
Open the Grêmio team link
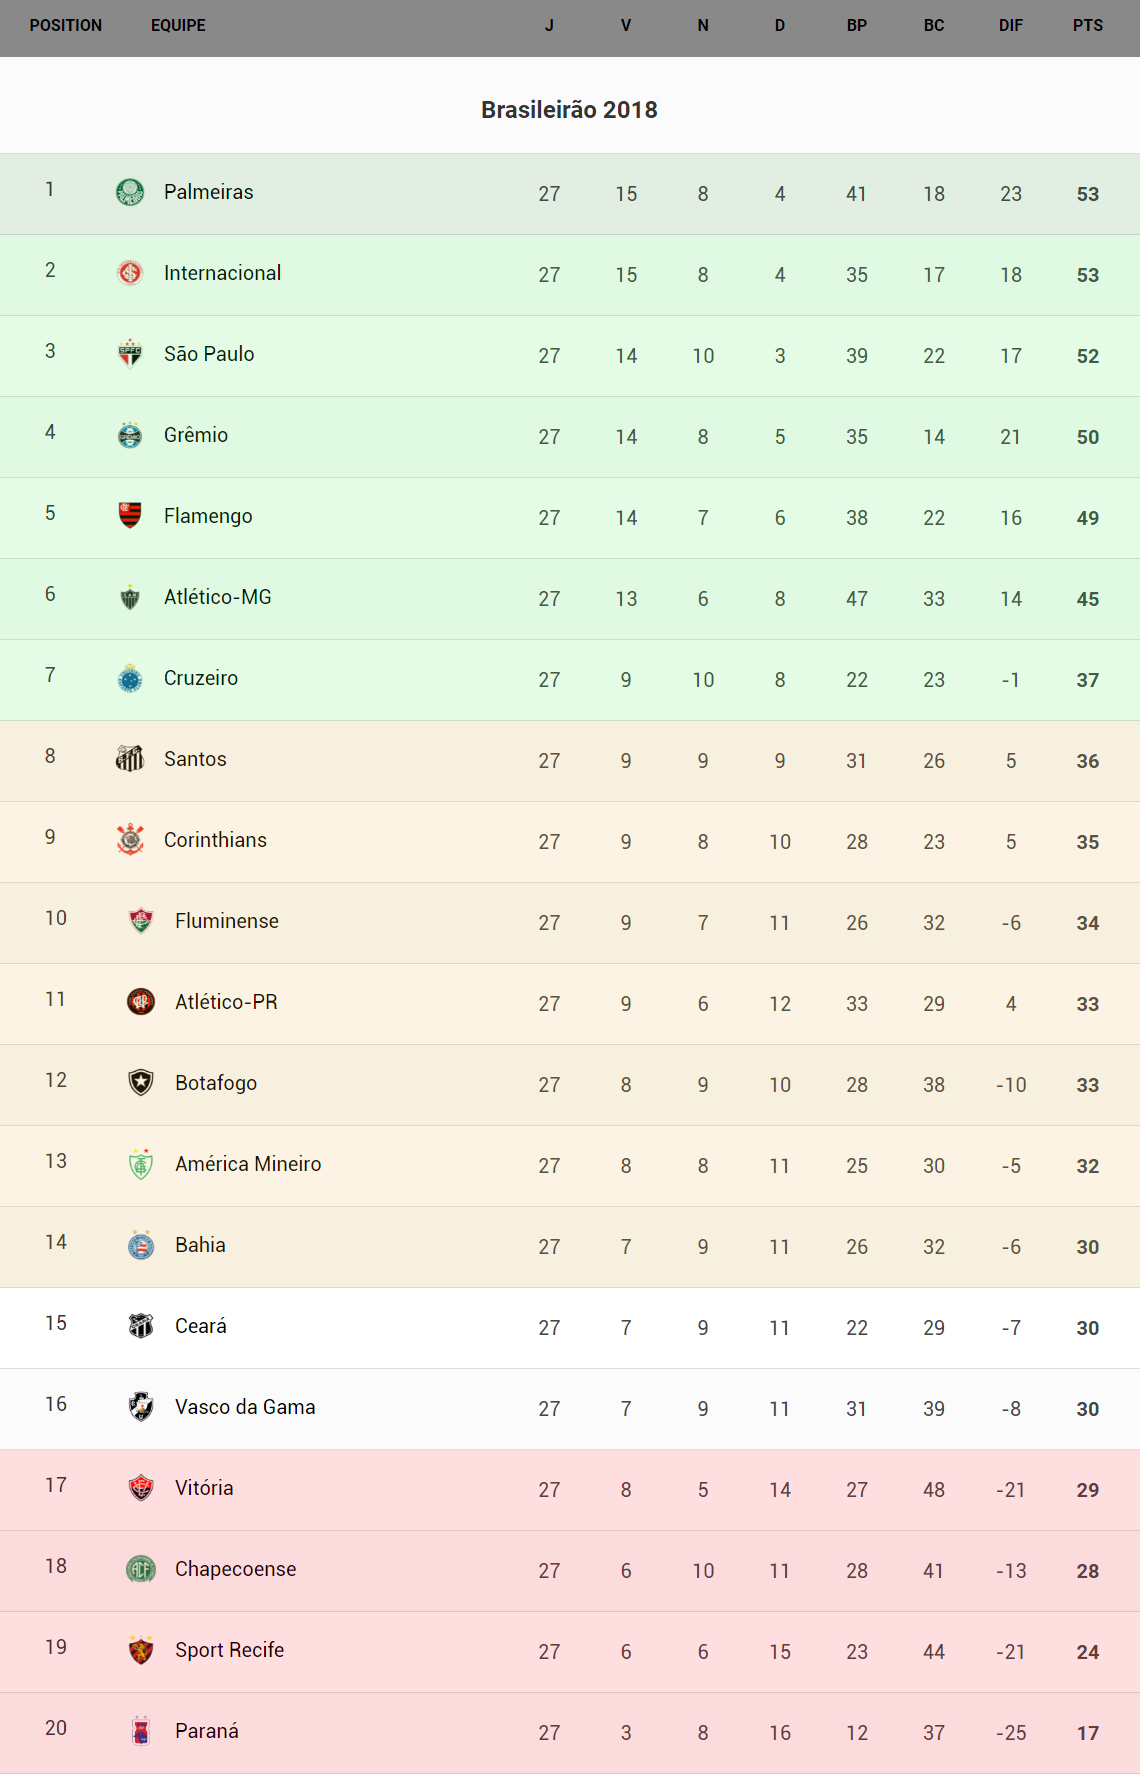click(196, 435)
